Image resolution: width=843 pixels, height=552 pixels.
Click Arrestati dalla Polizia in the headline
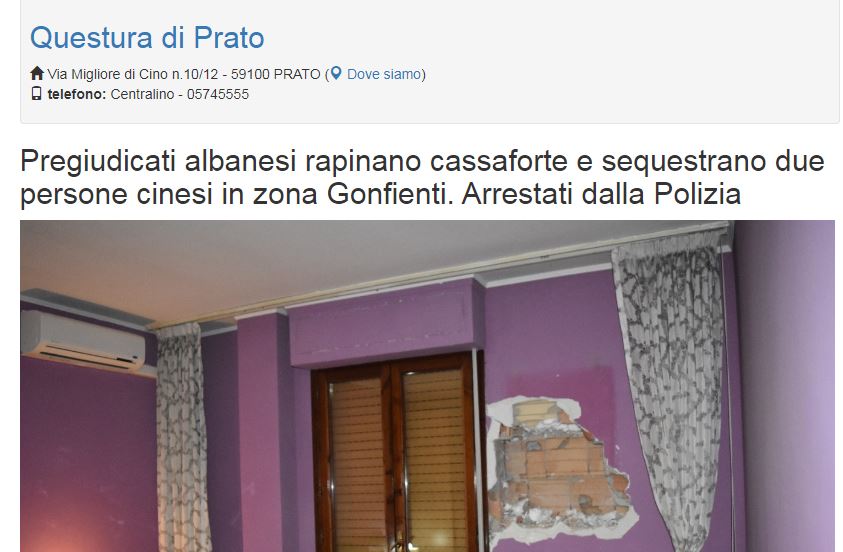(x=601, y=194)
